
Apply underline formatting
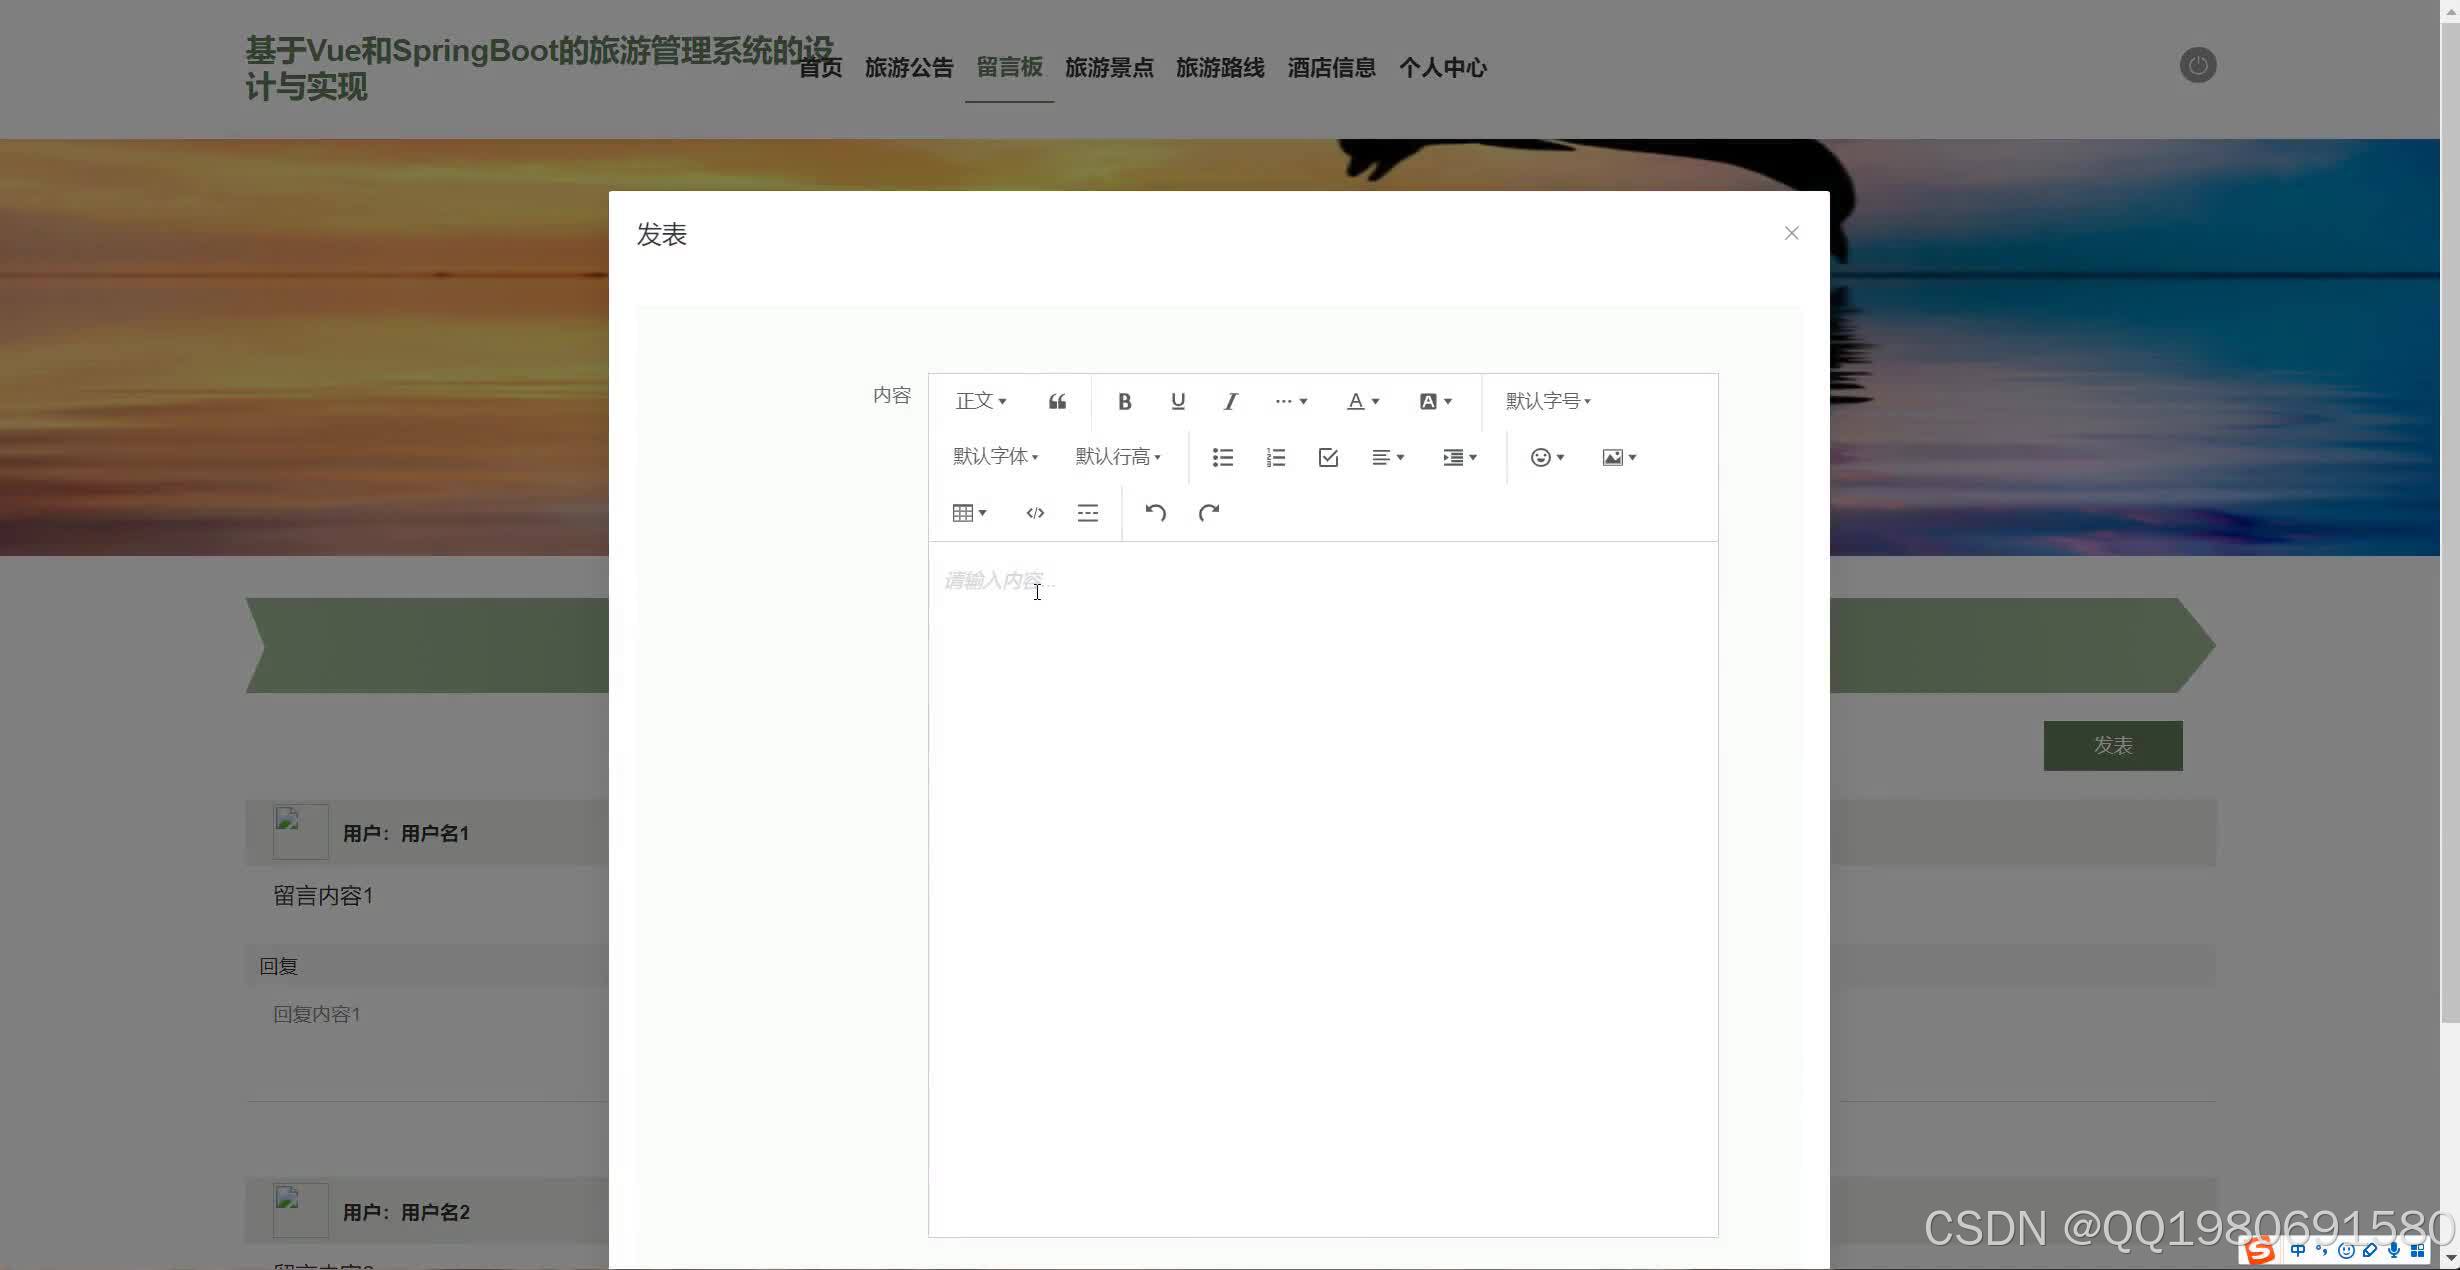pos(1177,401)
